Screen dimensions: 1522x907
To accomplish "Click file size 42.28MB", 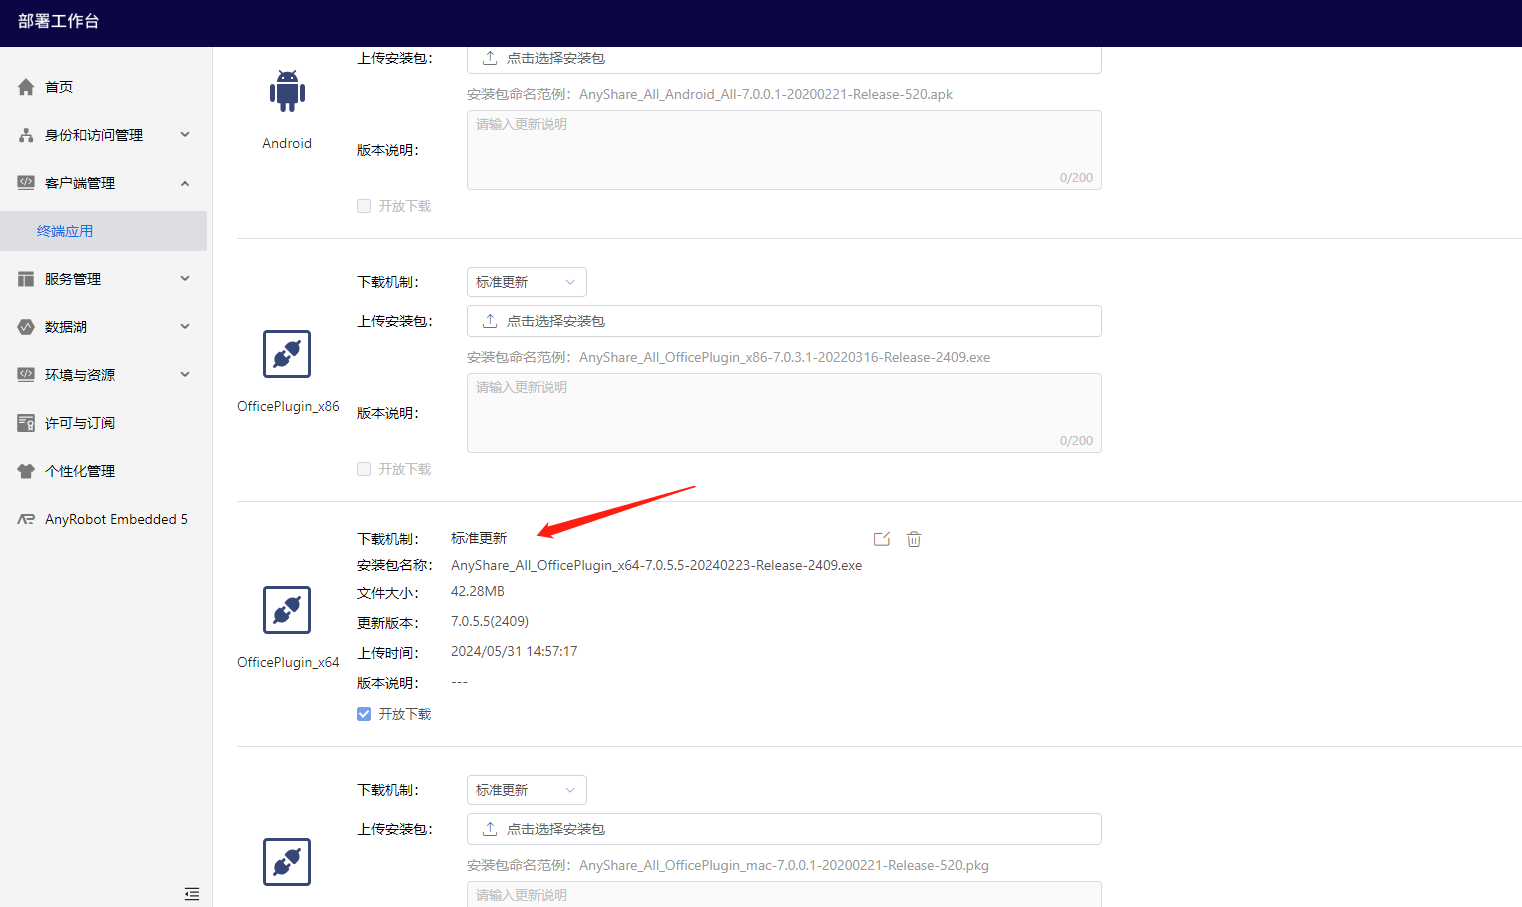I will pyautogui.click(x=478, y=591).
